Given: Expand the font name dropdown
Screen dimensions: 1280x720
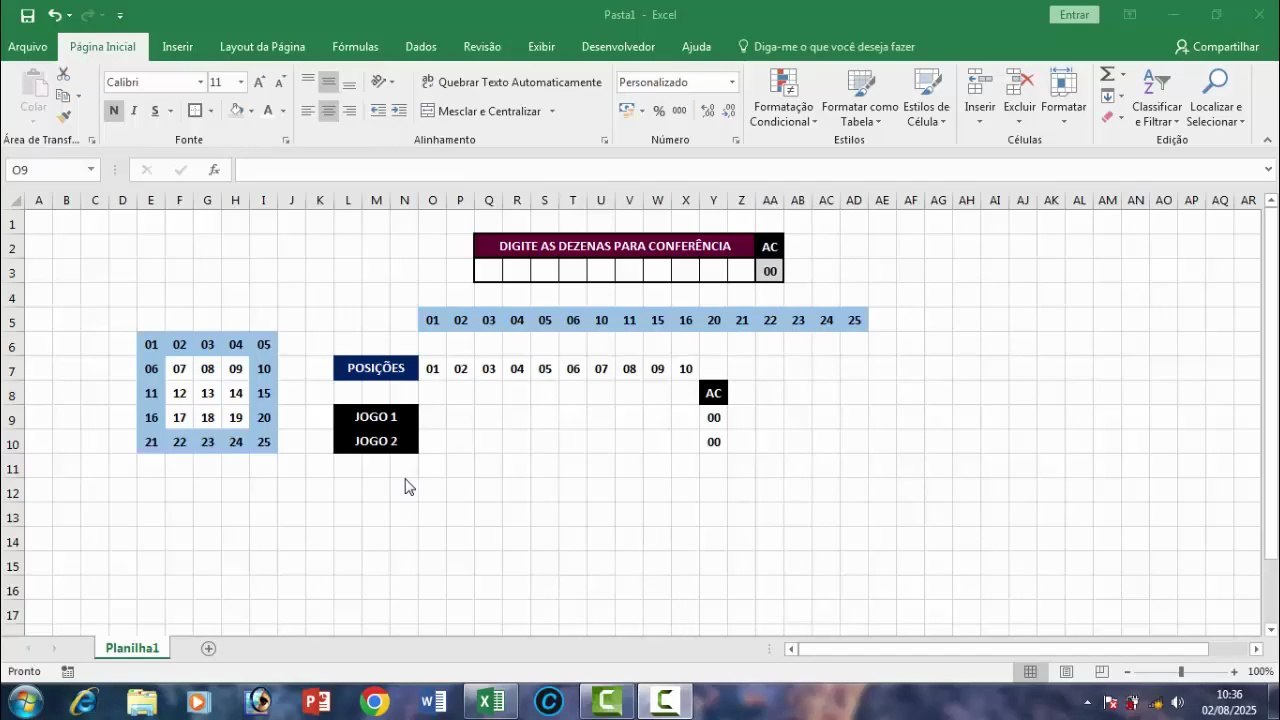Looking at the screenshot, I should 200,82.
